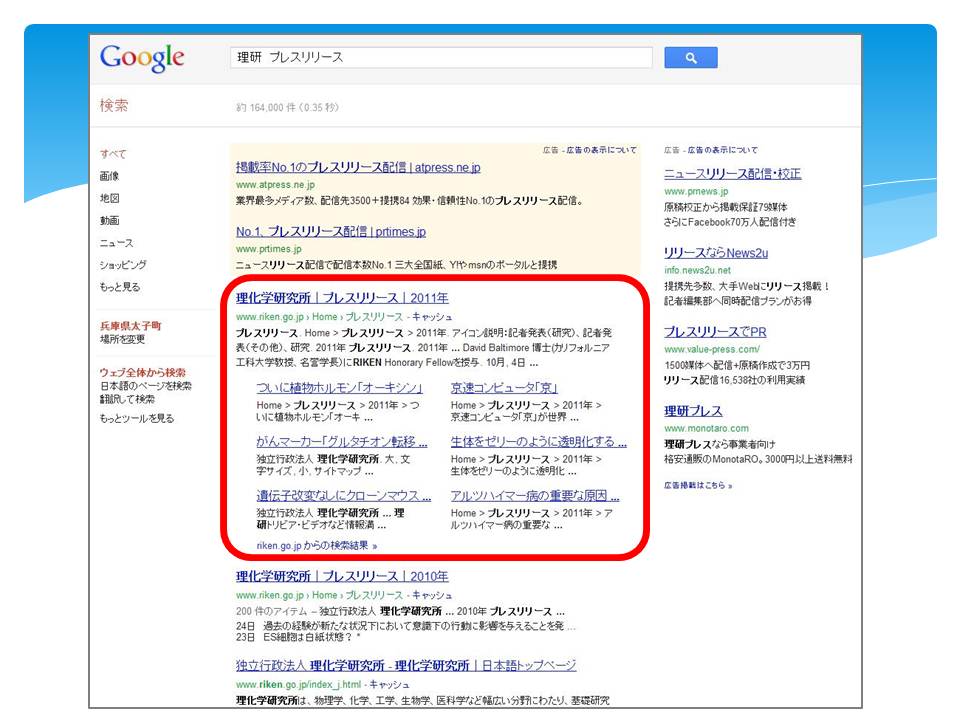960x720 pixels.
Task: Click the www.riken.go.jp/index_j.html green URL
Action: tap(298, 684)
